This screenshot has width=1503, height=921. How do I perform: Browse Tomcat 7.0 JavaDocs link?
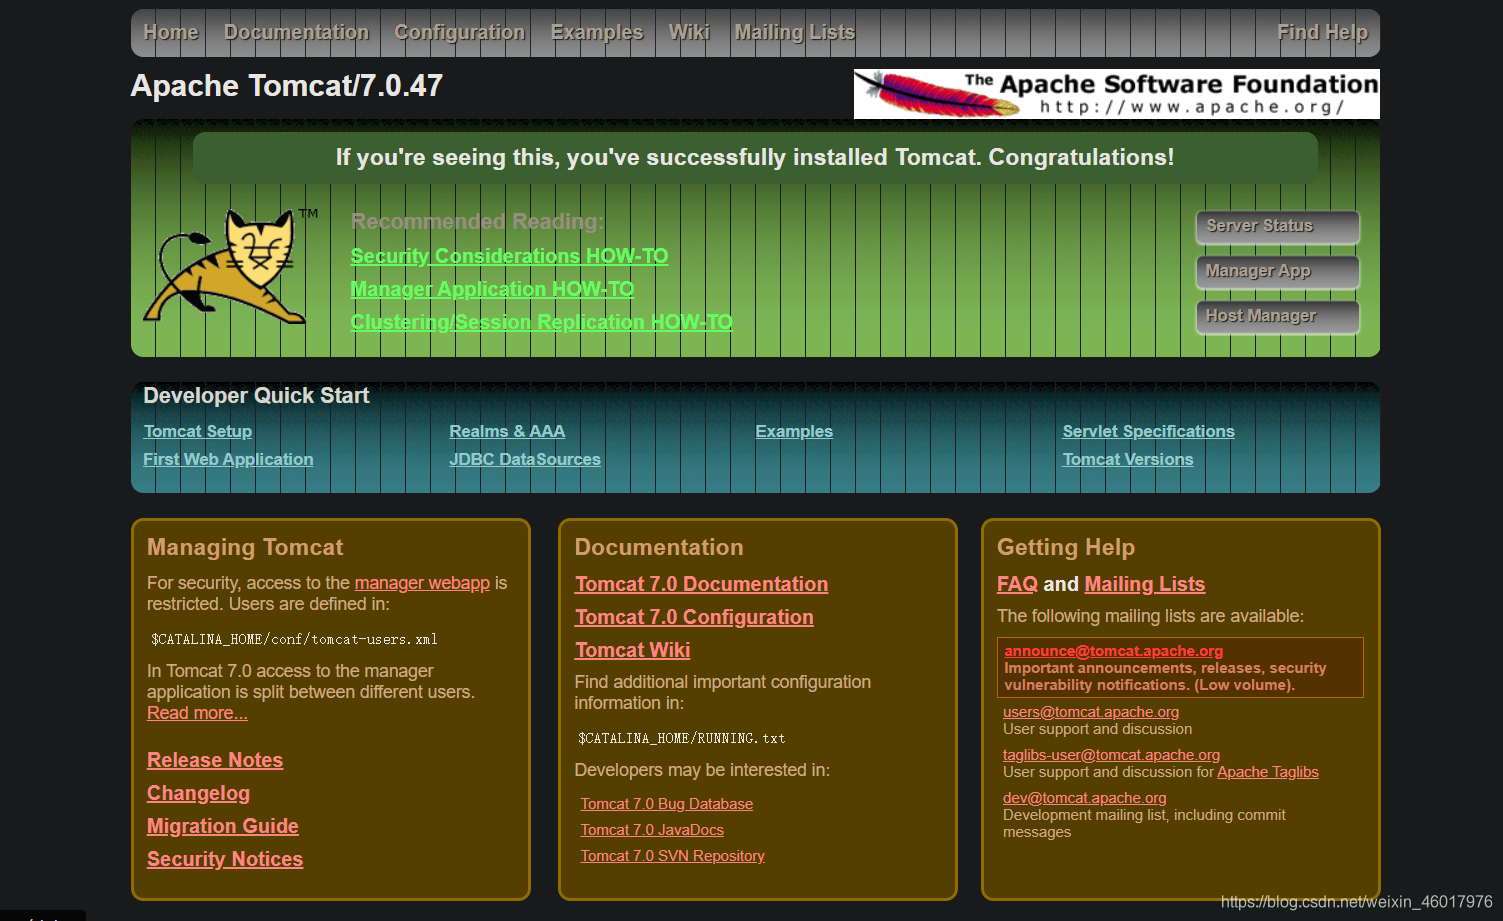[652, 830]
